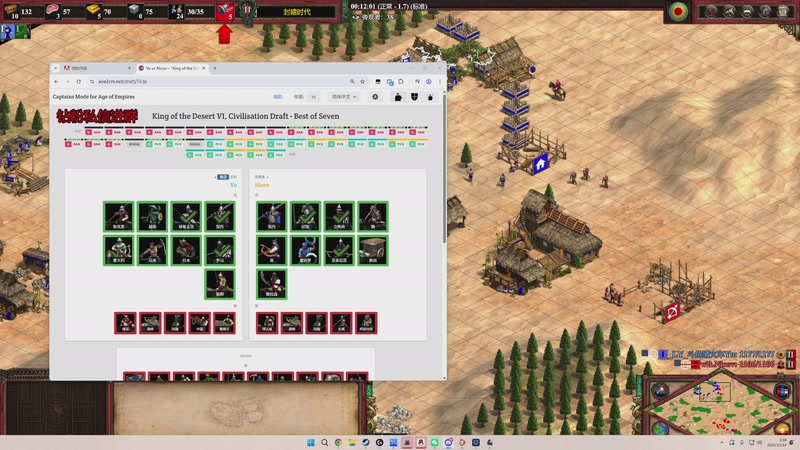Toggle the shield theme icon in the page header
Viewport: 800px width, 450px height.
[x=414, y=97]
